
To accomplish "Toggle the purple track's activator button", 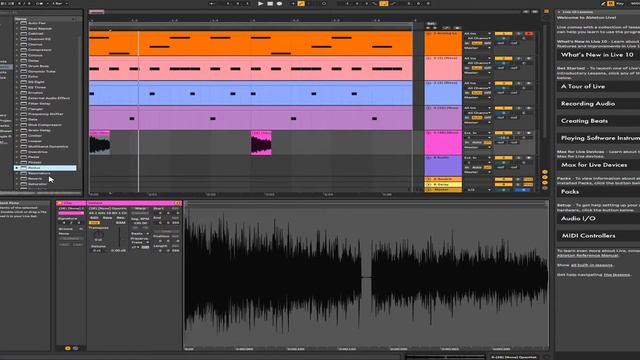I will 503,108.
